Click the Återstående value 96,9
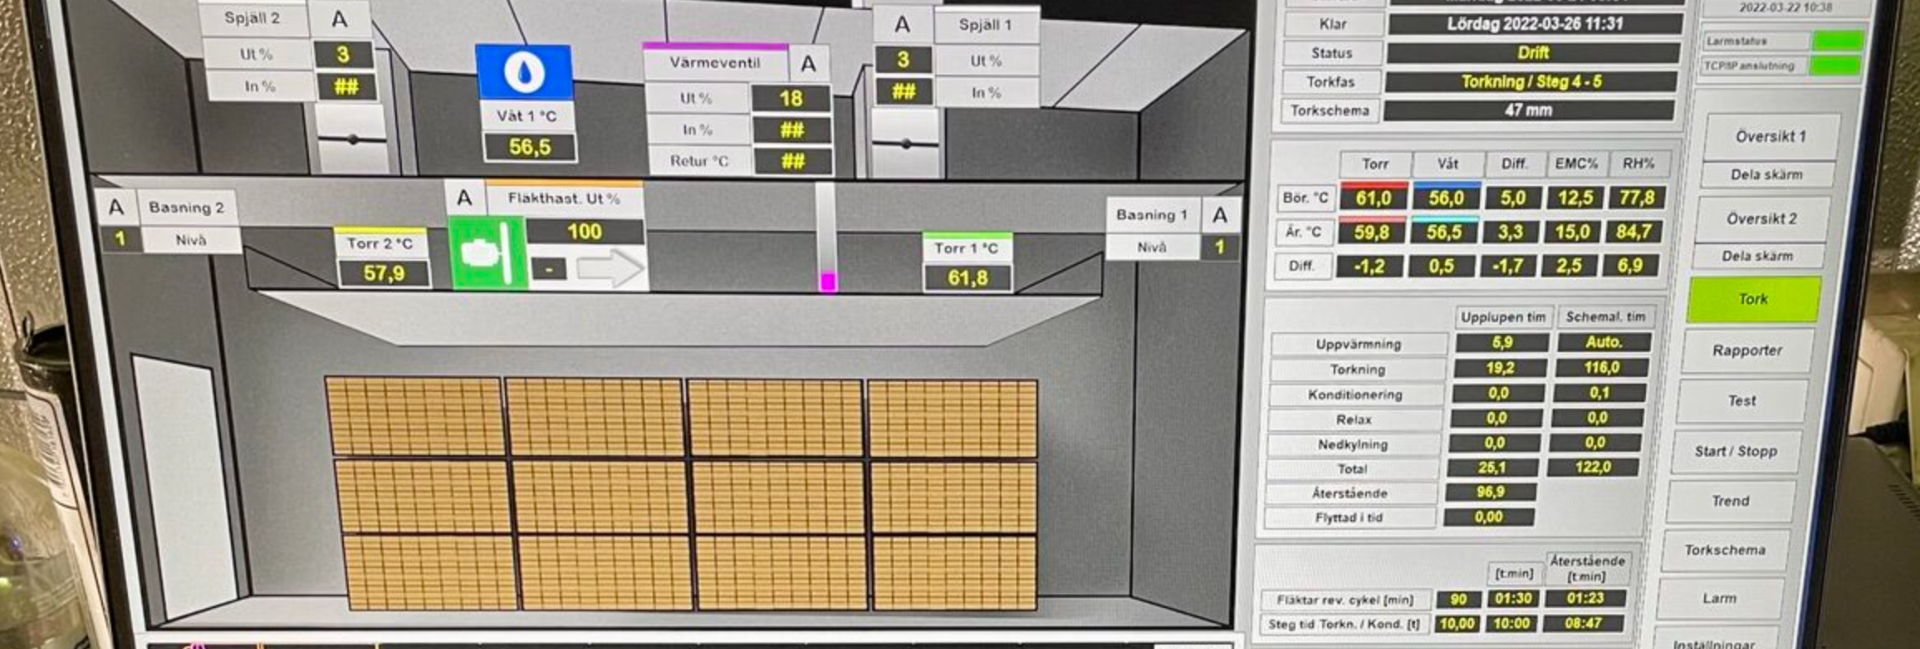The height and width of the screenshot is (649, 1920). [1490, 492]
